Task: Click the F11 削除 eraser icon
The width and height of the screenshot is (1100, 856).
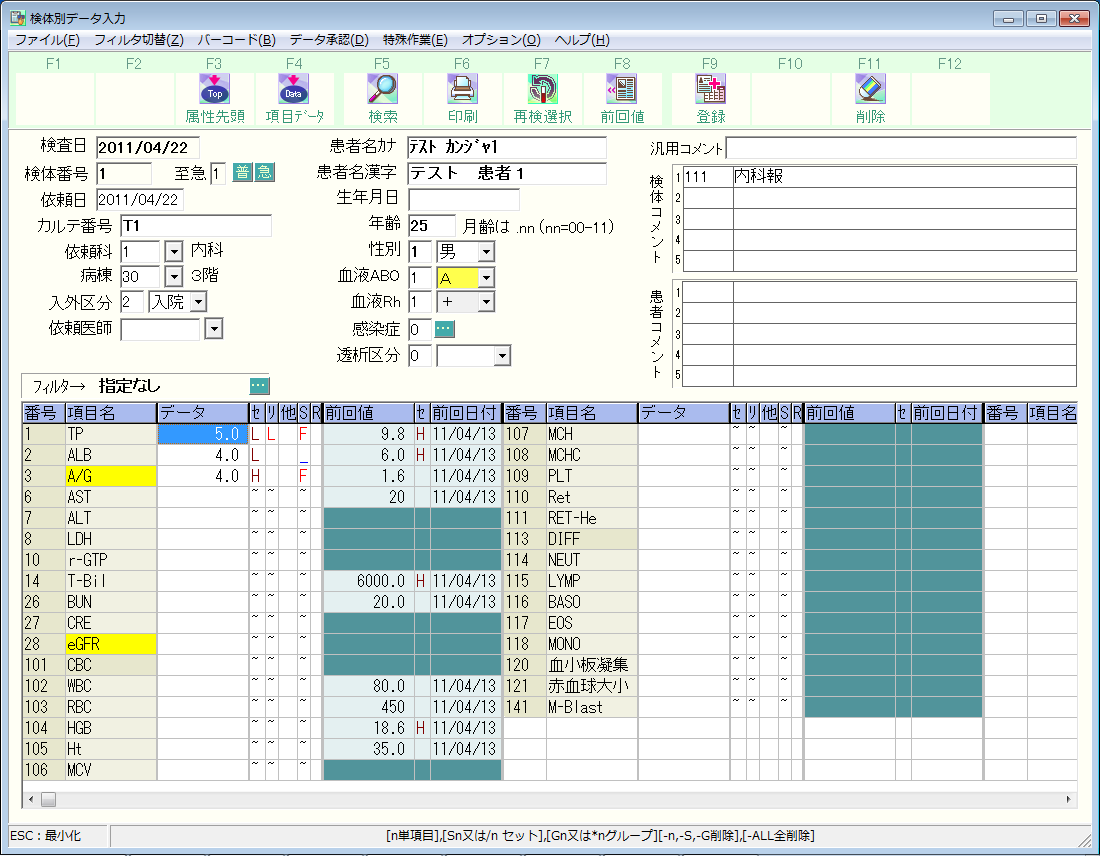Action: [x=871, y=89]
